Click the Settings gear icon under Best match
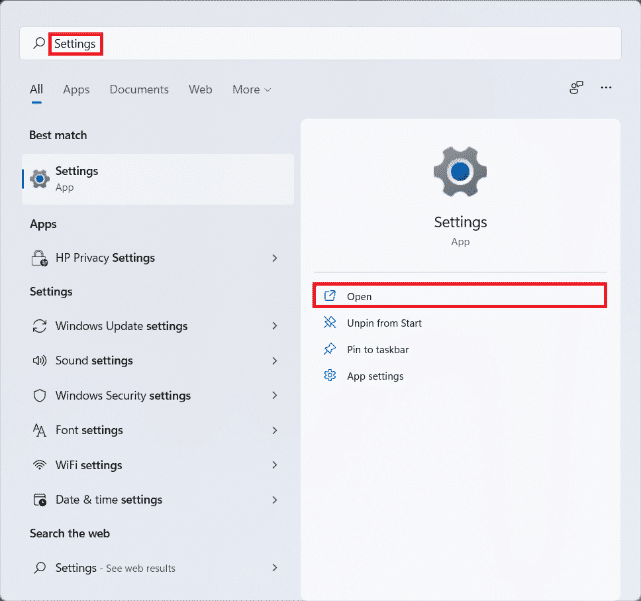The width and height of the screenshot is (641, 601). 40,179
